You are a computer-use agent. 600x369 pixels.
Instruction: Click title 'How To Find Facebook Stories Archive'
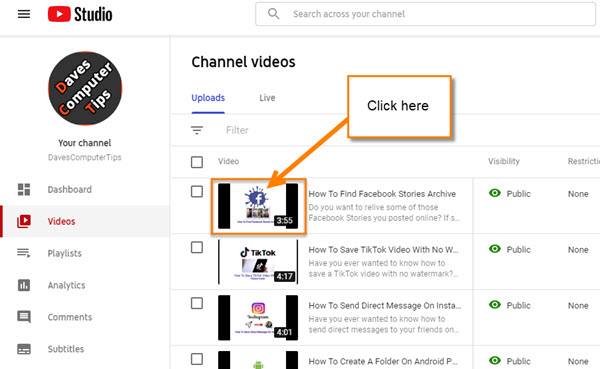tap(382, 194)
